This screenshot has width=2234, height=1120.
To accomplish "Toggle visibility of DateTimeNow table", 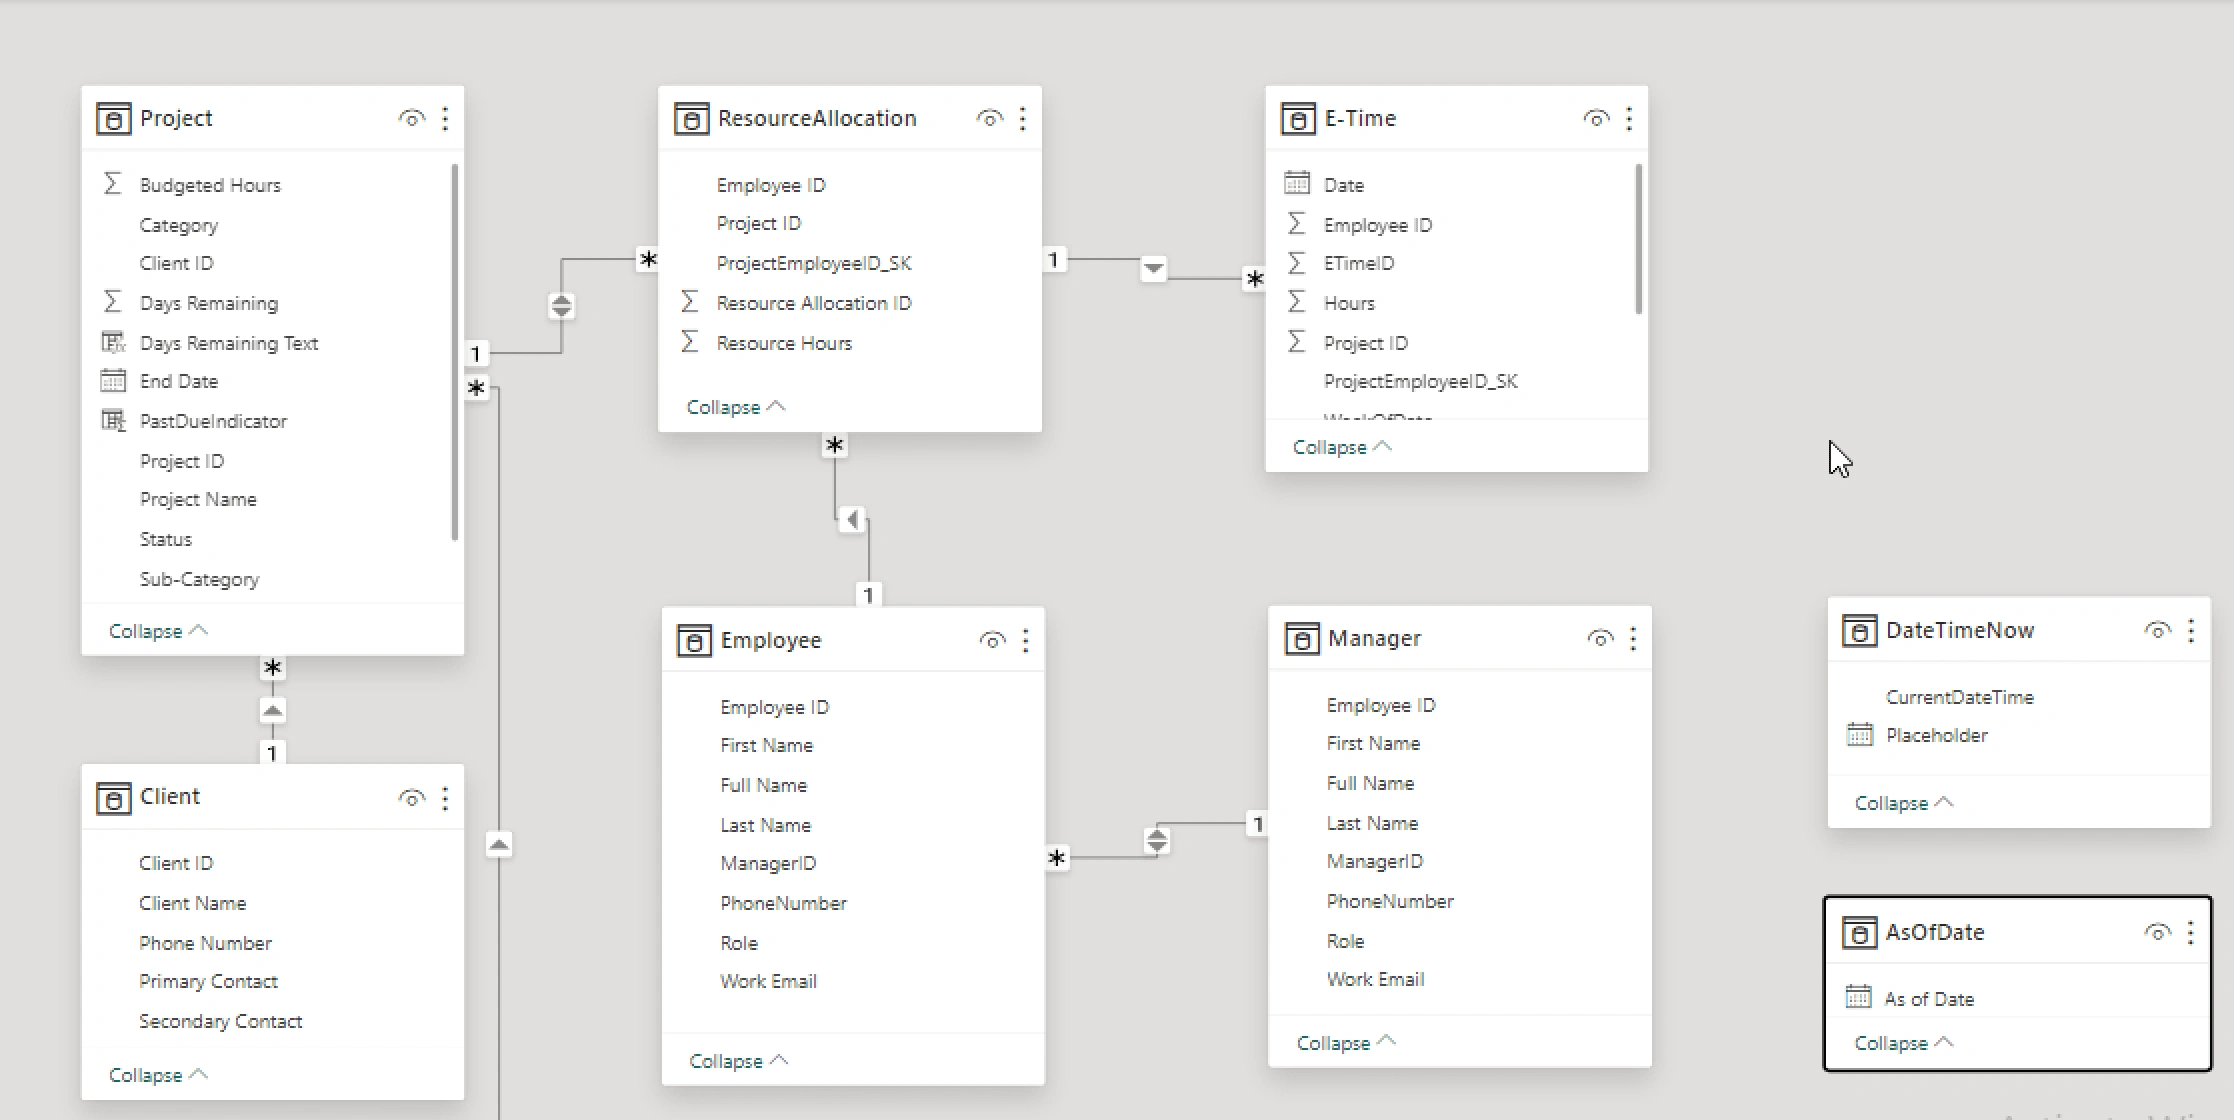I will (x=2157, y=631).
